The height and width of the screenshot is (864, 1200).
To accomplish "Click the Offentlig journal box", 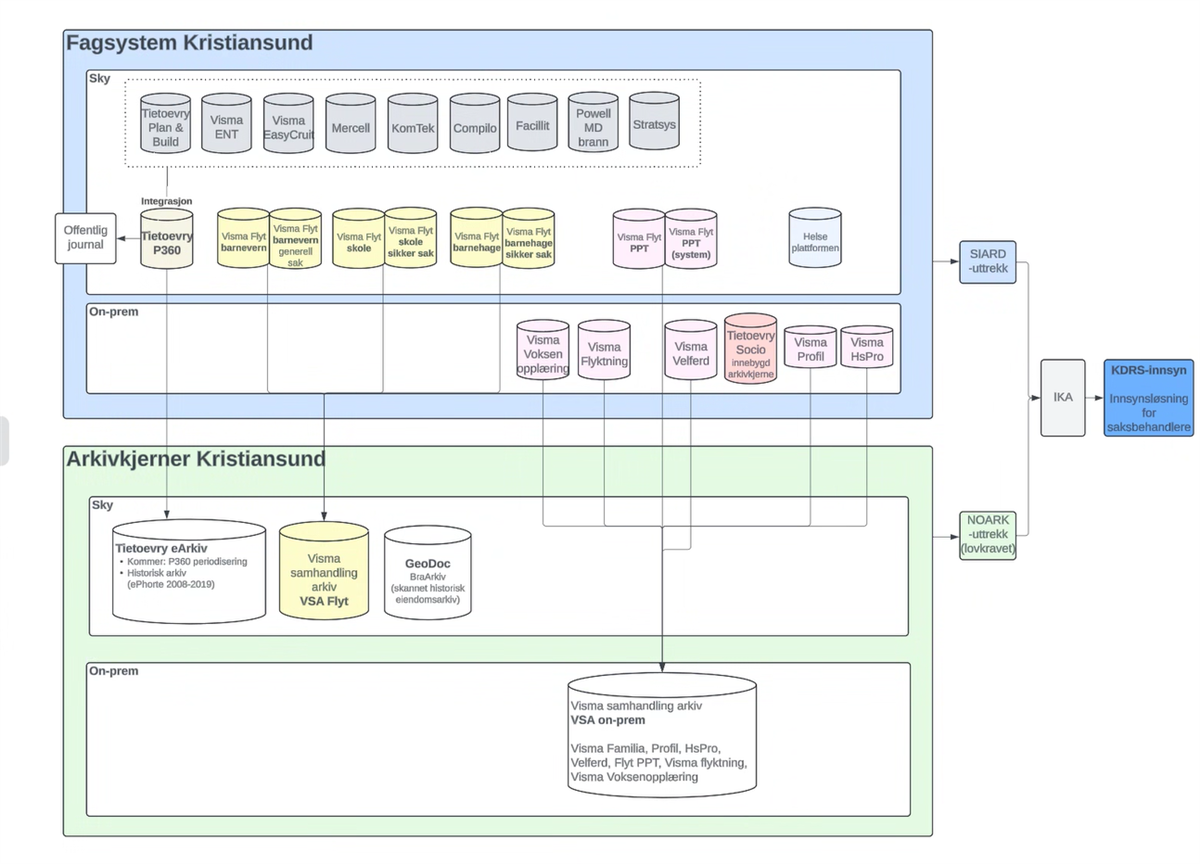I will pos(85,238).
